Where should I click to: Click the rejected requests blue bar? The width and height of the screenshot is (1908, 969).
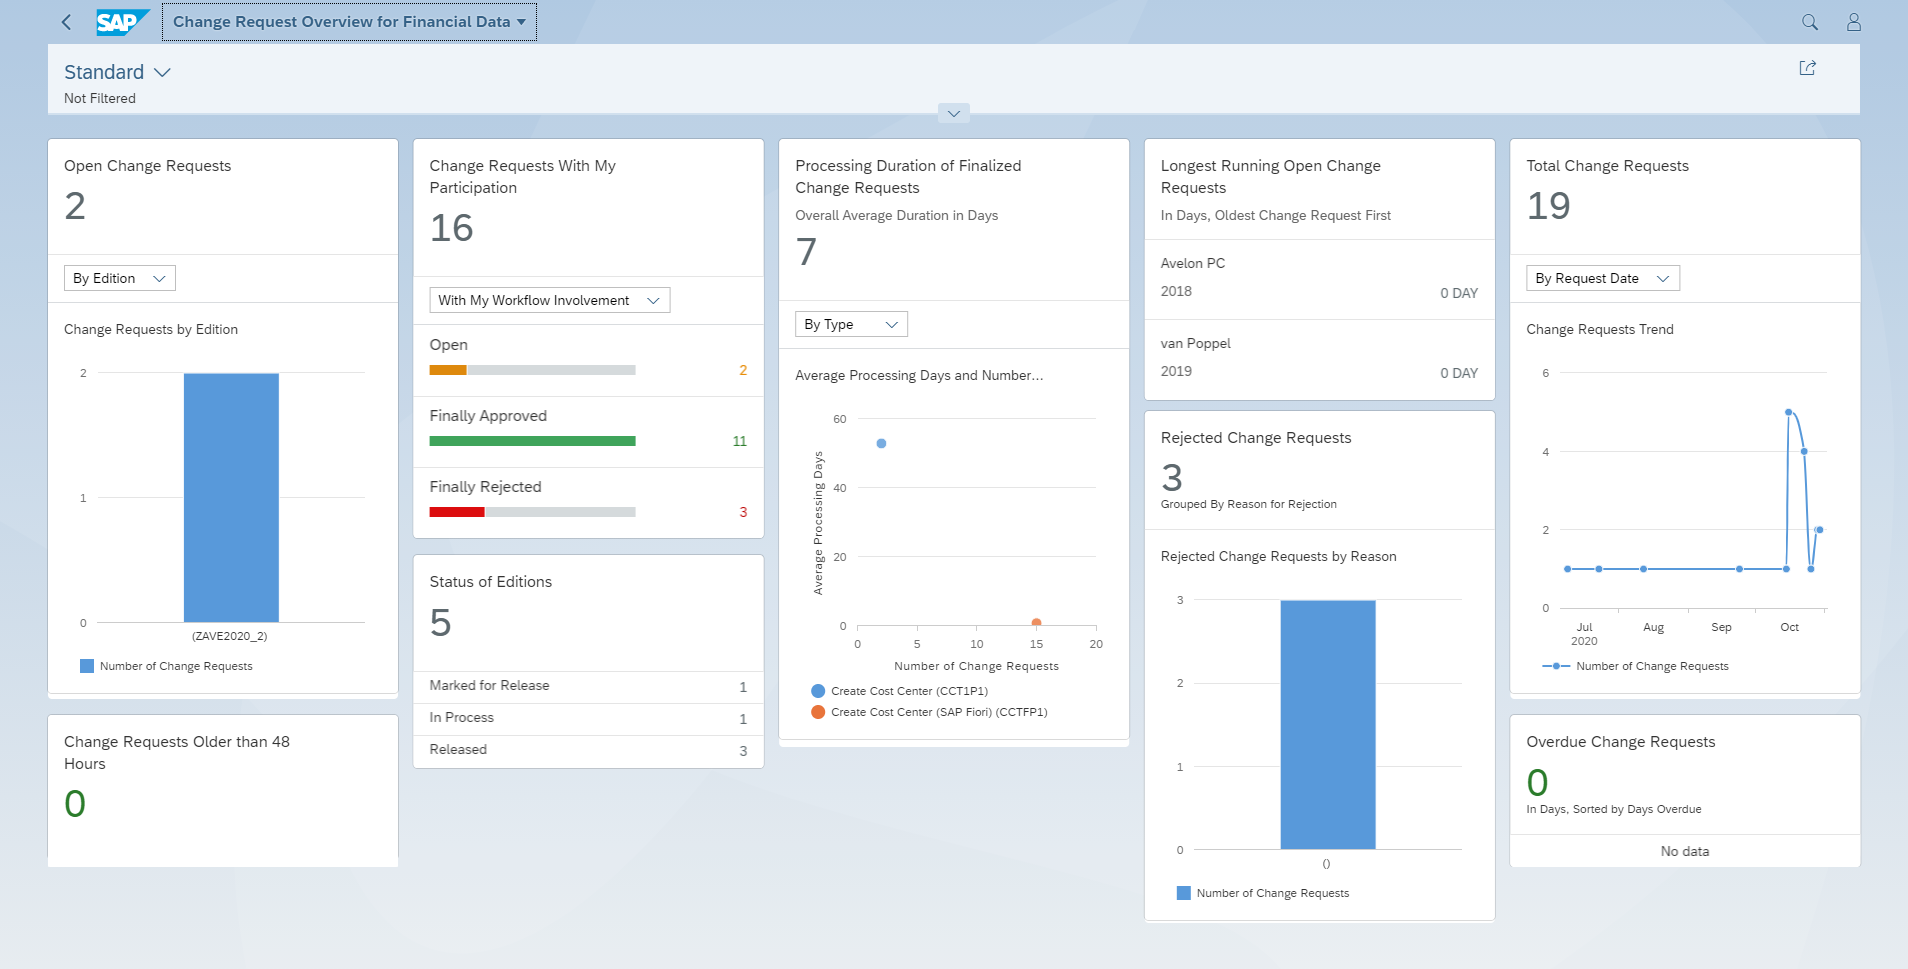coord(1327,724)
